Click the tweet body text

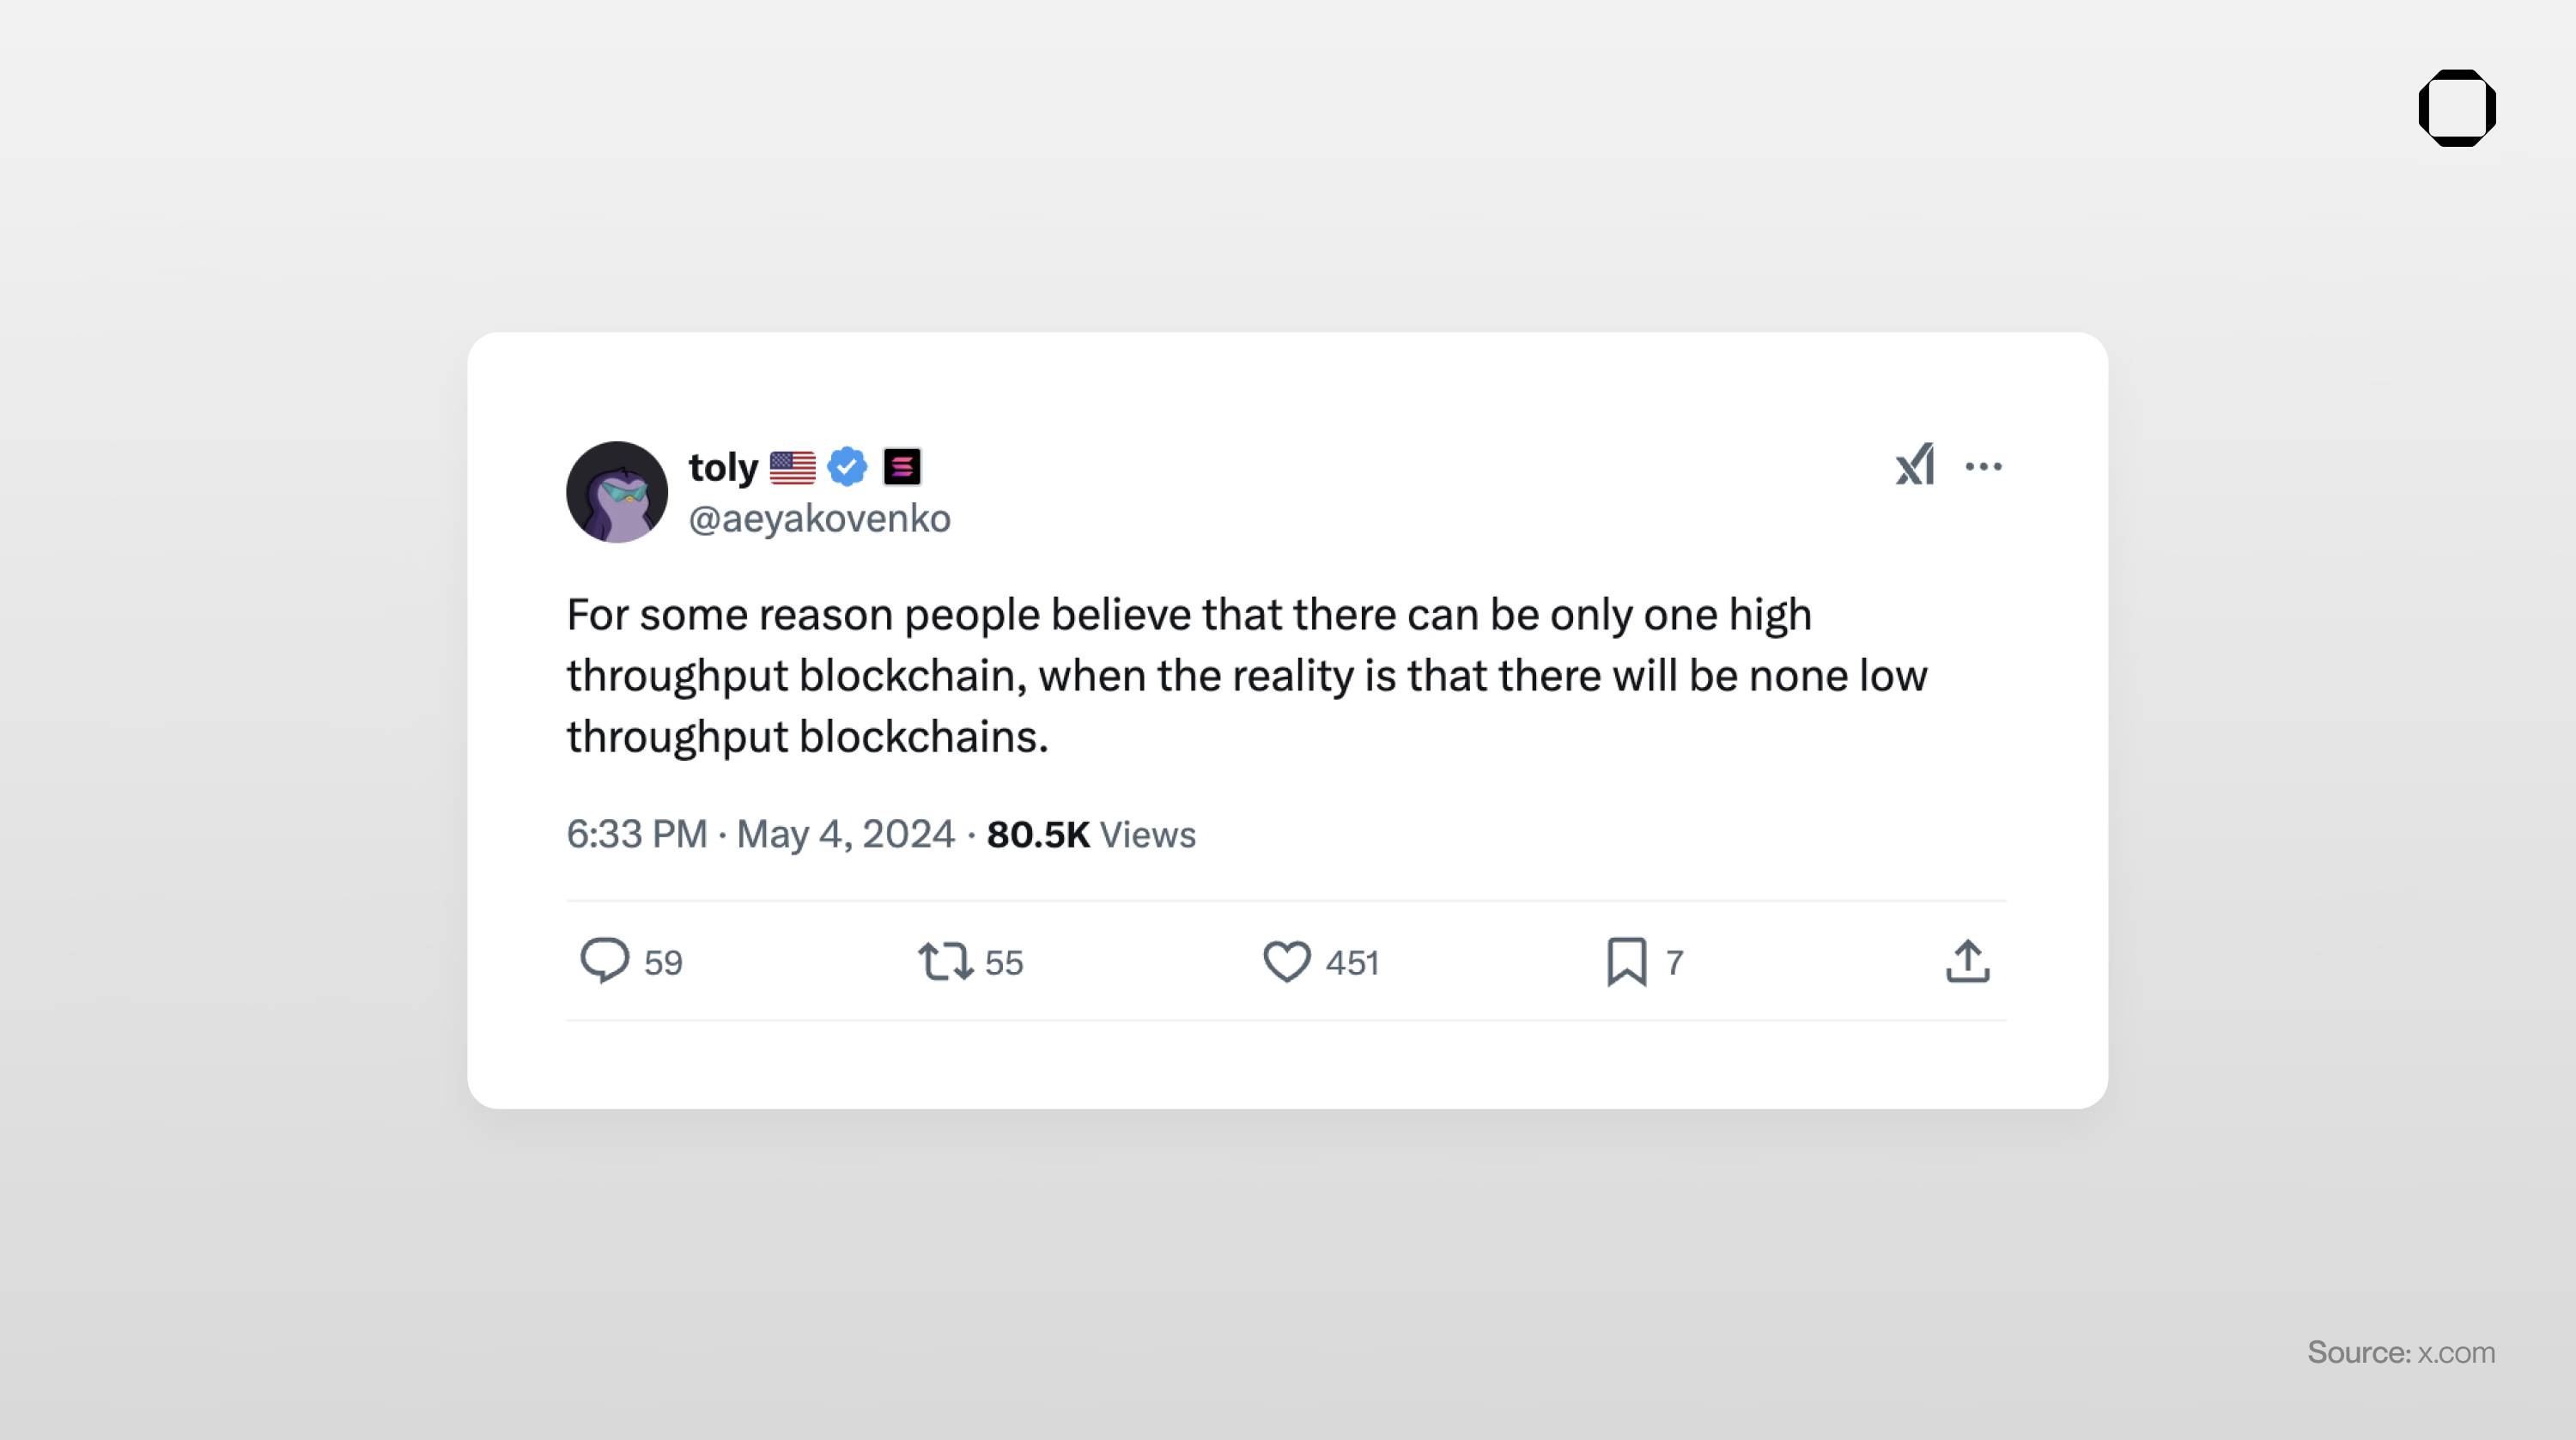(x=1245, y=675)
